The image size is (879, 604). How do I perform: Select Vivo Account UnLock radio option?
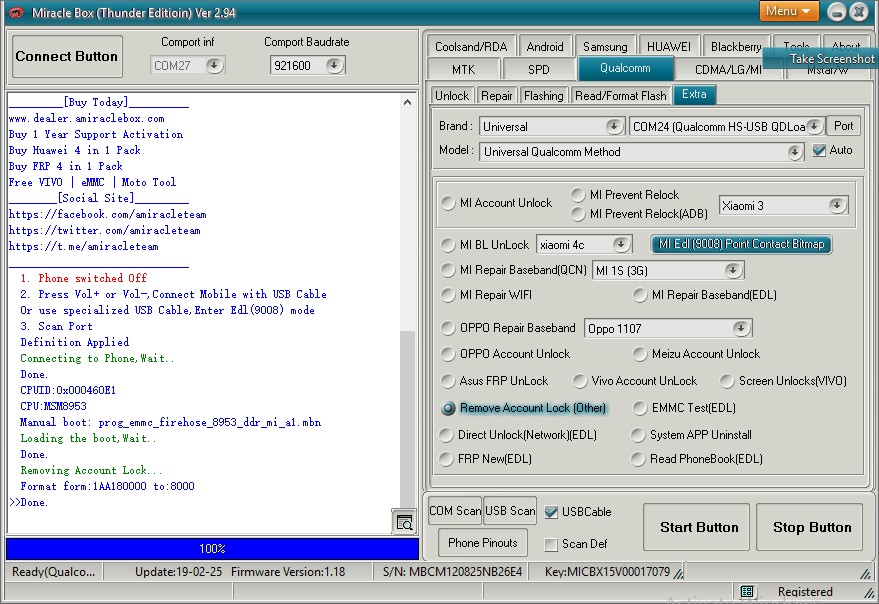coord(580,381)
